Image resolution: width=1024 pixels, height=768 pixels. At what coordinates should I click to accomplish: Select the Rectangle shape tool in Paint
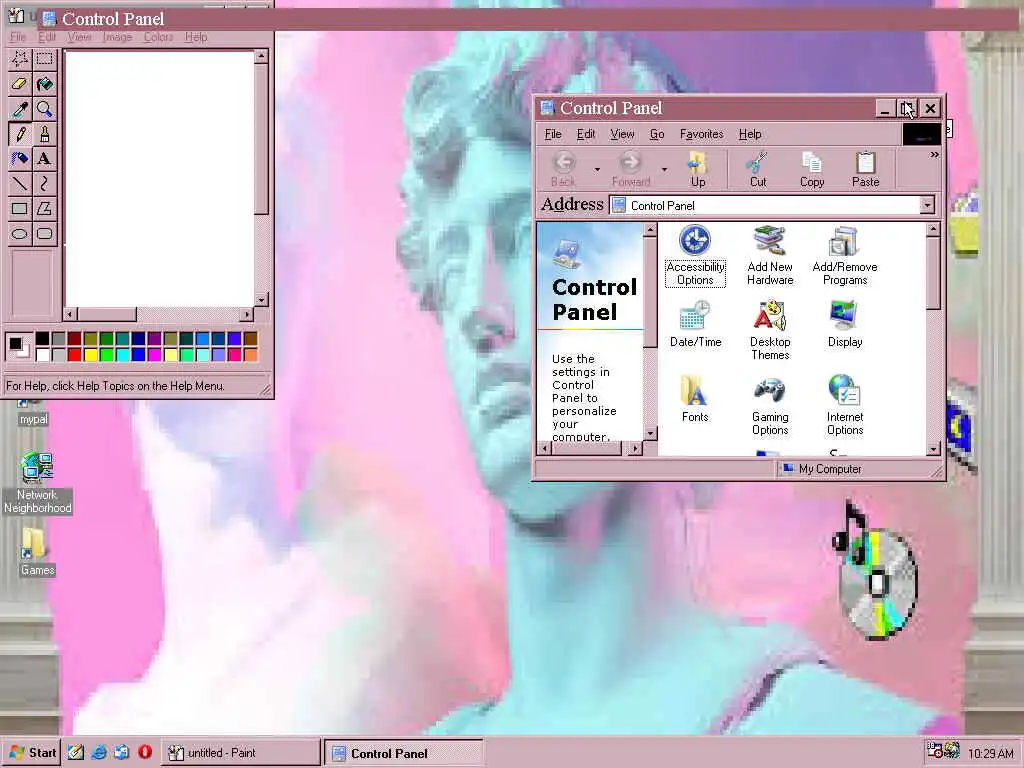coord(20,209)
